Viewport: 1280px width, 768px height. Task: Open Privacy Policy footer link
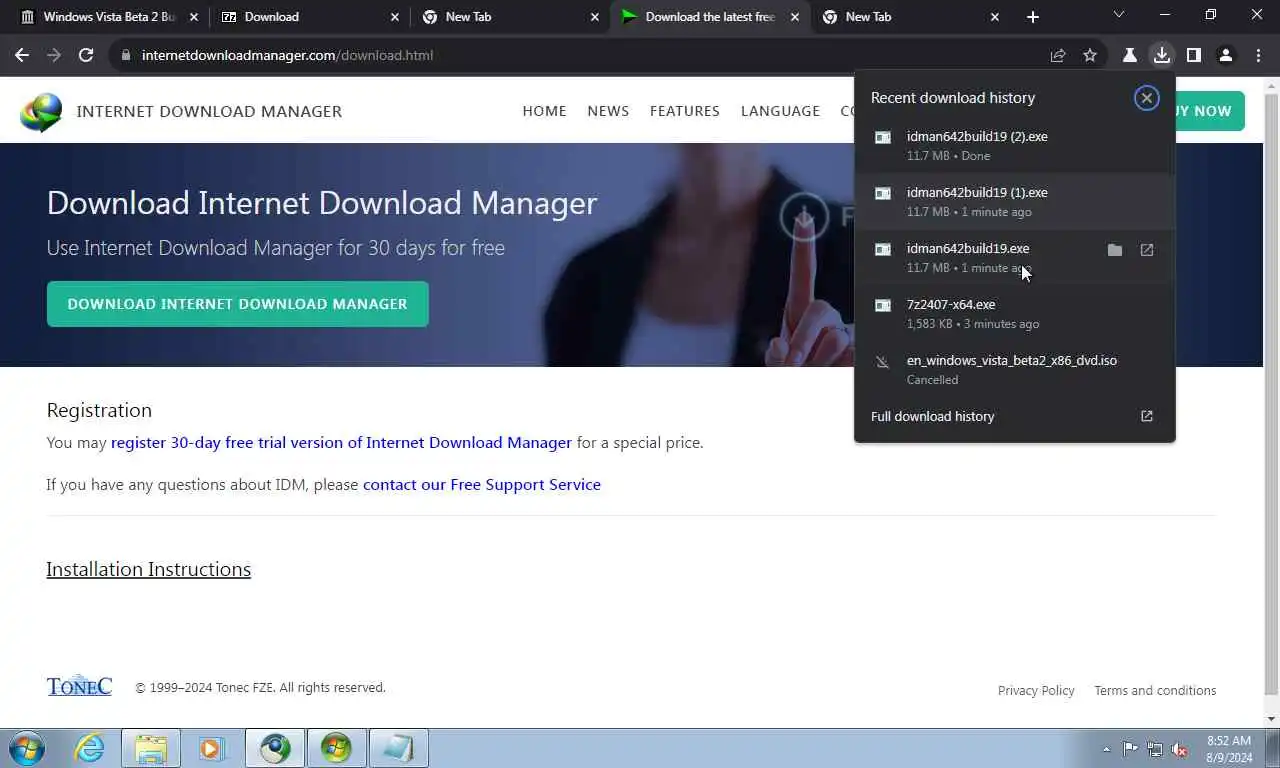[x=1036, y=691]
